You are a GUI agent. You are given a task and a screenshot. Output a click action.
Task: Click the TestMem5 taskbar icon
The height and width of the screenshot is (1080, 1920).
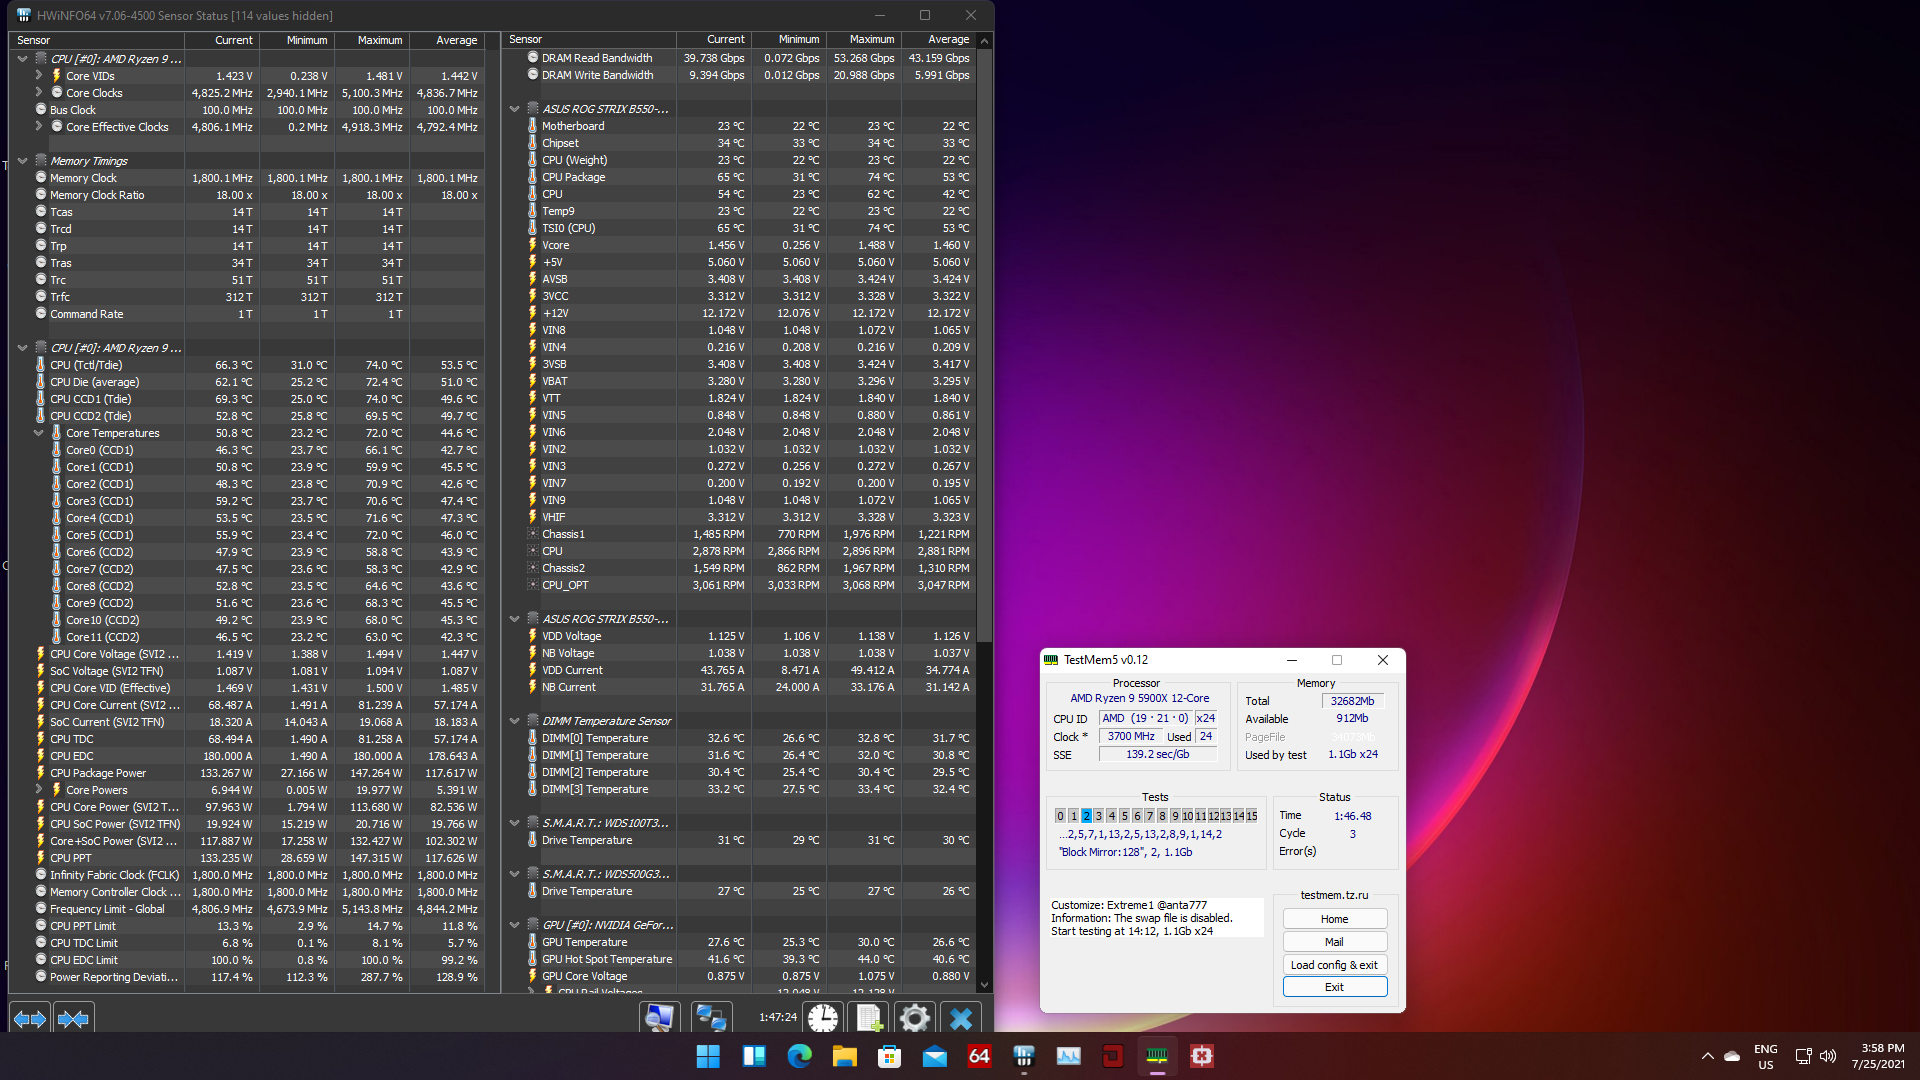[x=1157, y=1056]
